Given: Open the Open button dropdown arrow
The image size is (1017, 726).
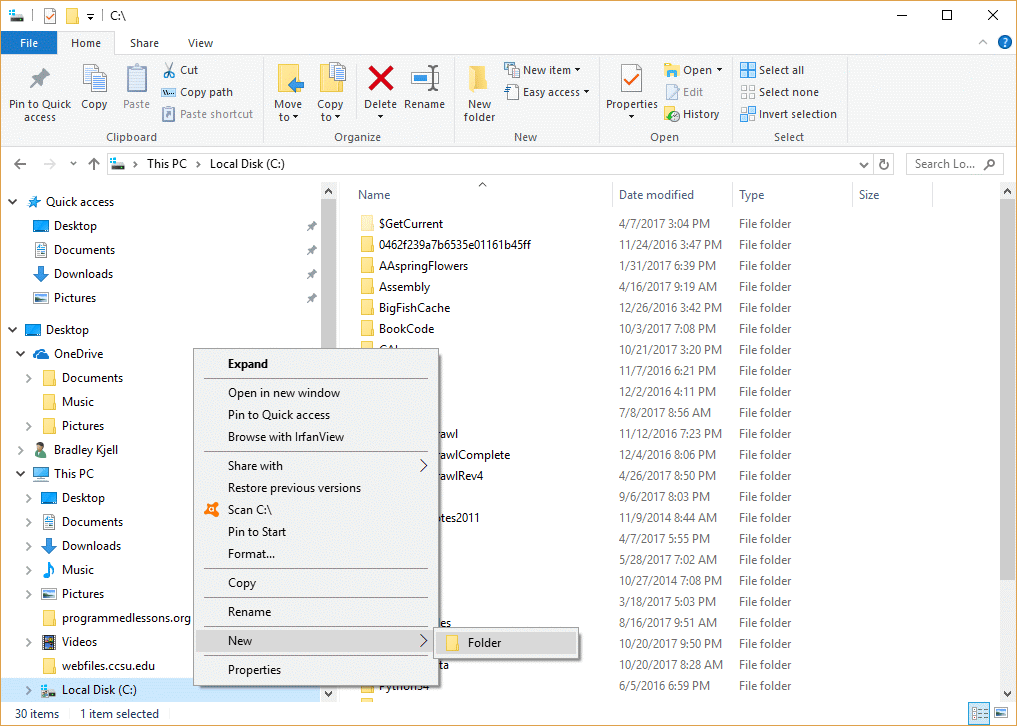Looking at the screenshot, I should click(719, 70).
